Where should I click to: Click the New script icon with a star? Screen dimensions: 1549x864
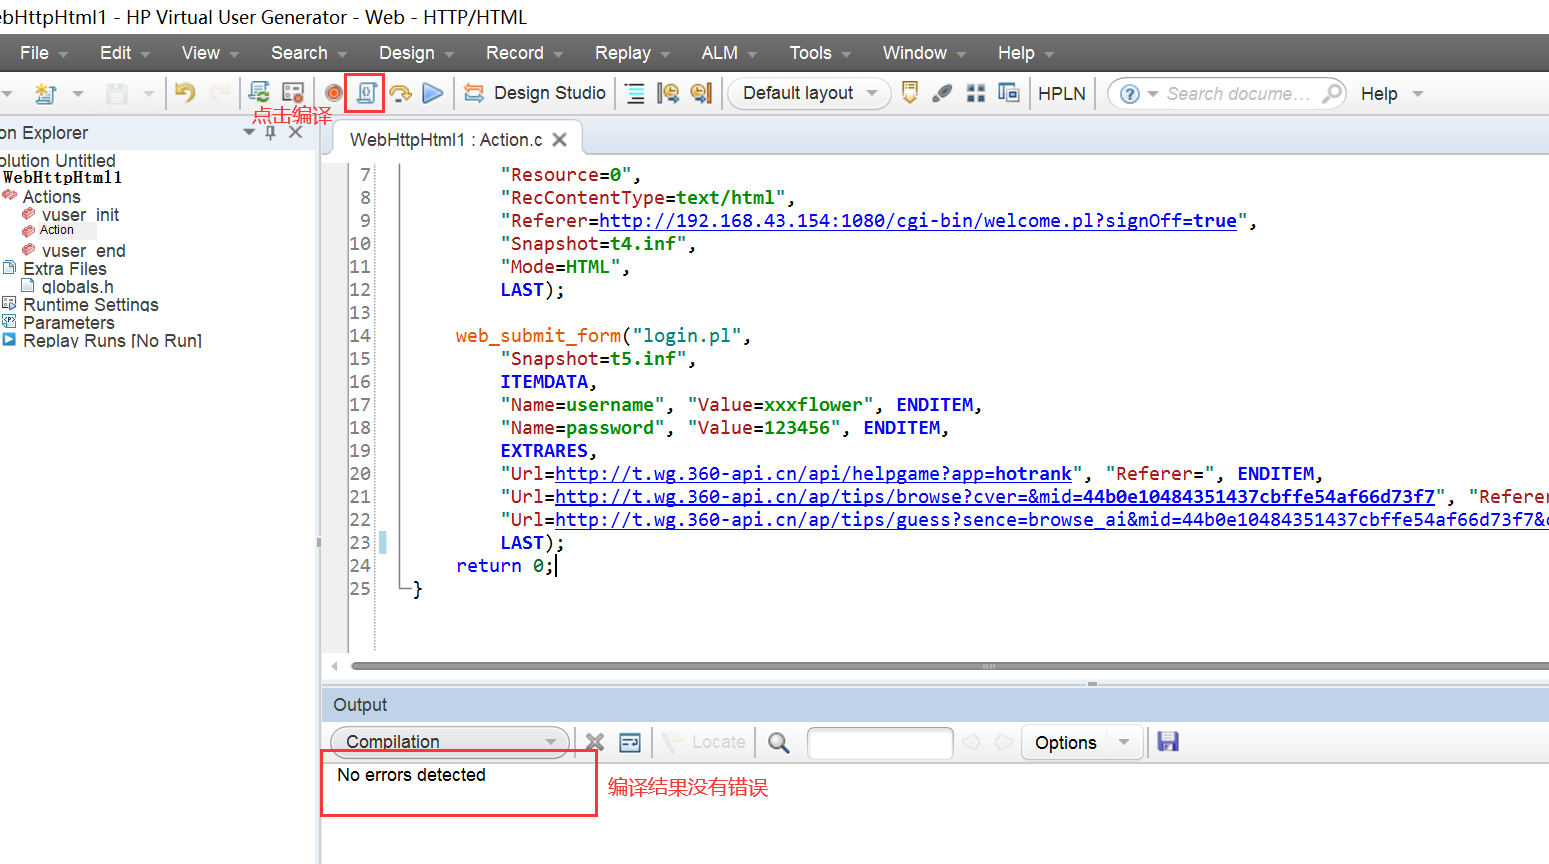click(45, 93)
